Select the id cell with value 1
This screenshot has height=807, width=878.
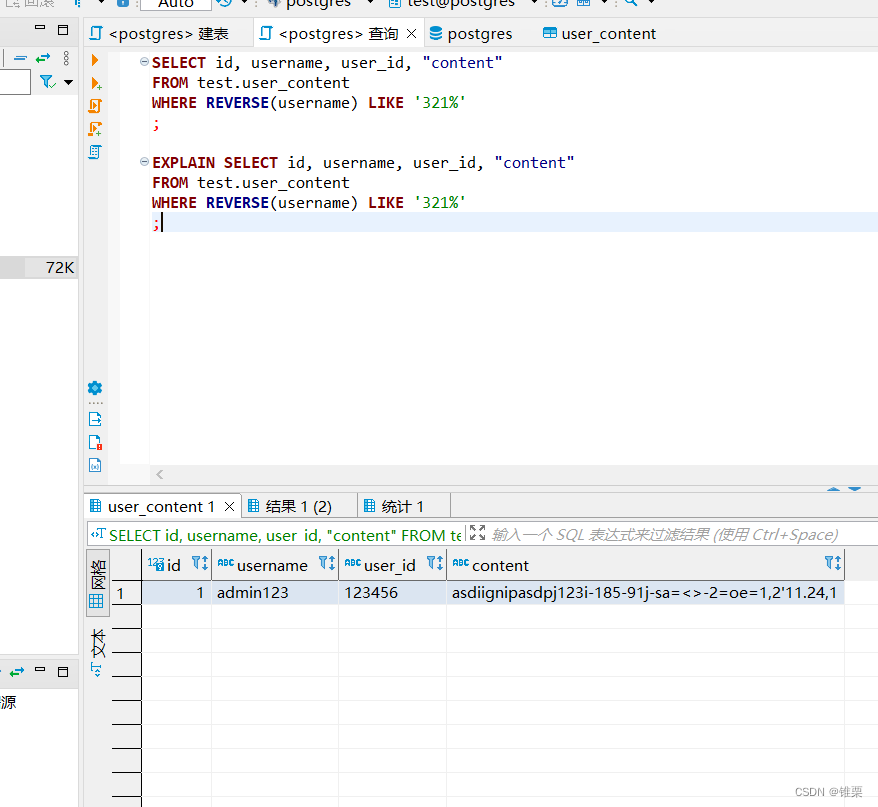click(176, 593)
